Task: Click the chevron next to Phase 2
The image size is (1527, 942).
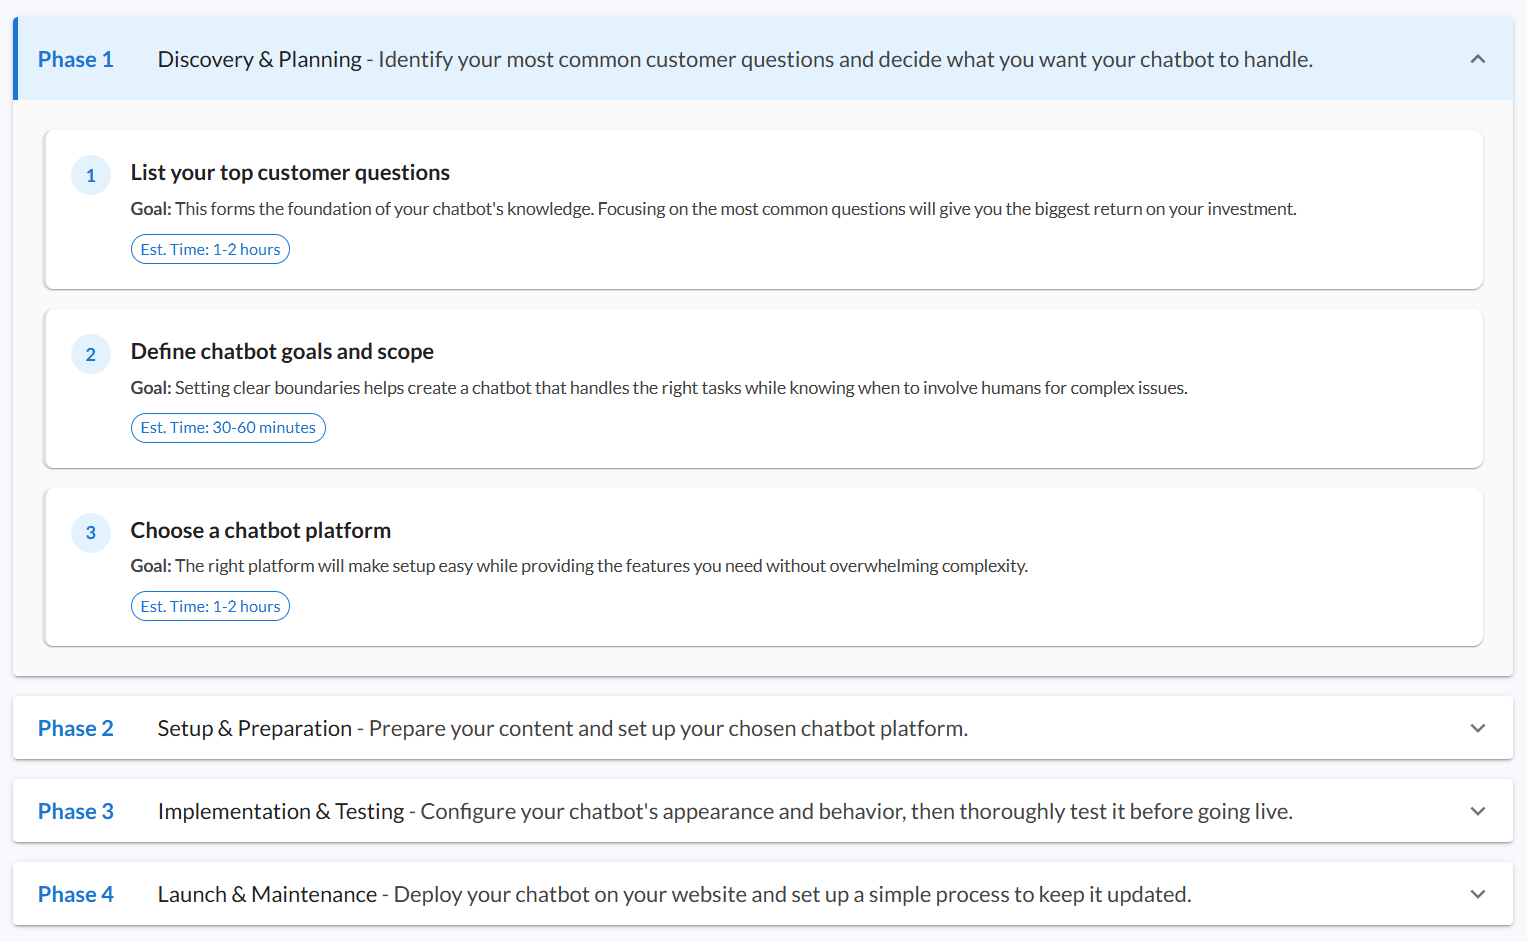Action: click(1477, 728)
